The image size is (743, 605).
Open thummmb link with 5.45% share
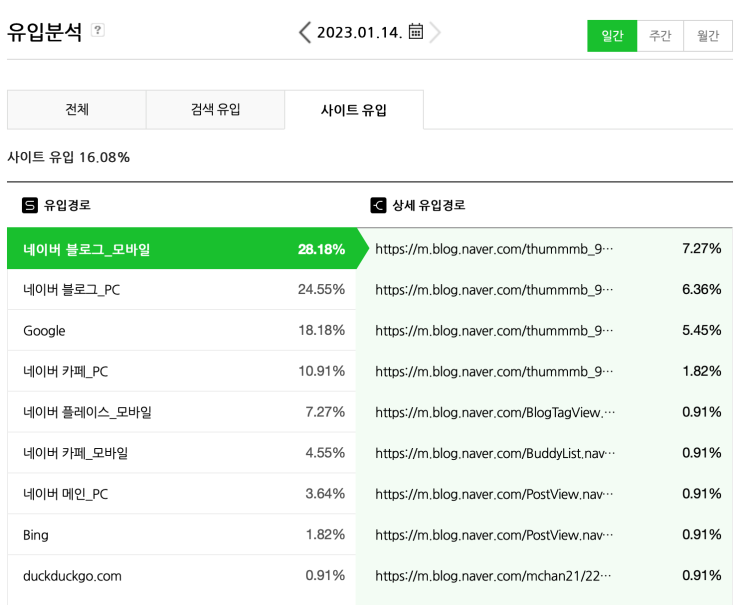(x=494, y=330)
